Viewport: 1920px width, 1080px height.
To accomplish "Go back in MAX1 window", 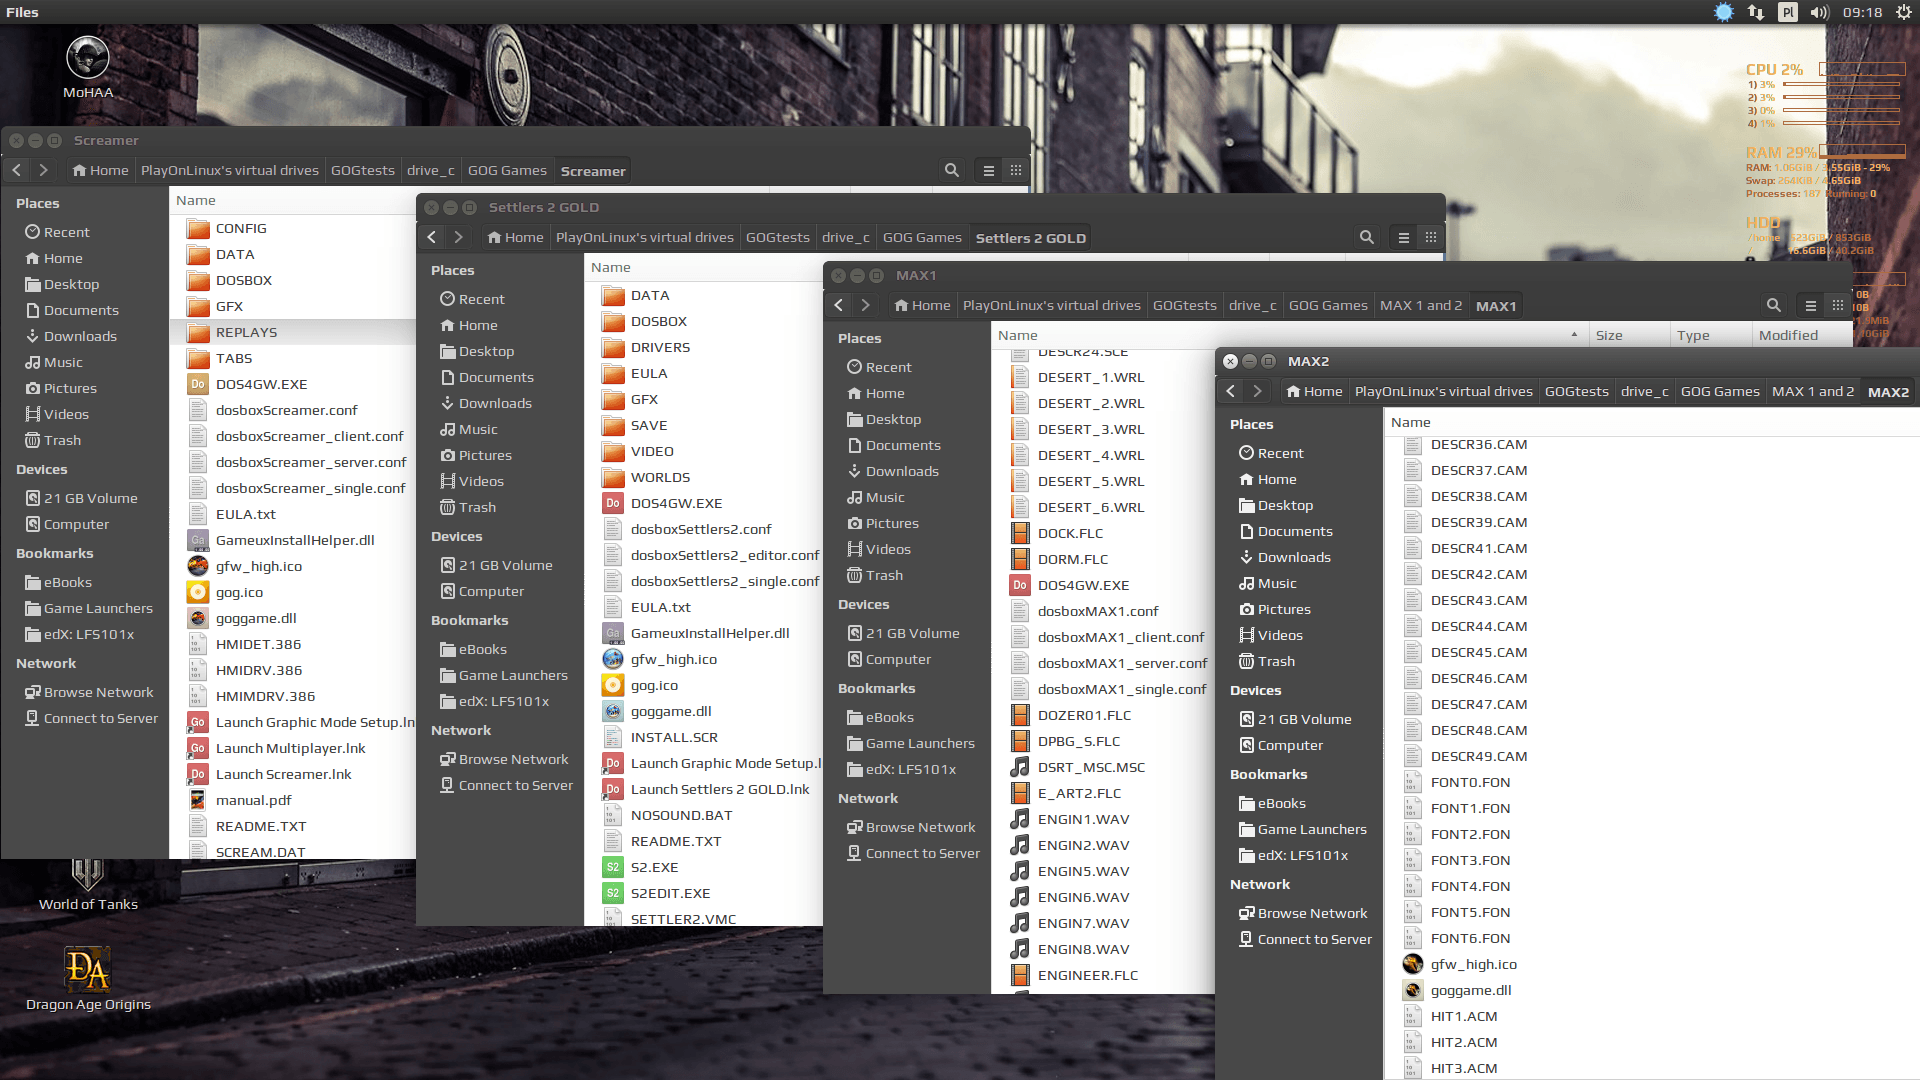I will click(839, 305).
